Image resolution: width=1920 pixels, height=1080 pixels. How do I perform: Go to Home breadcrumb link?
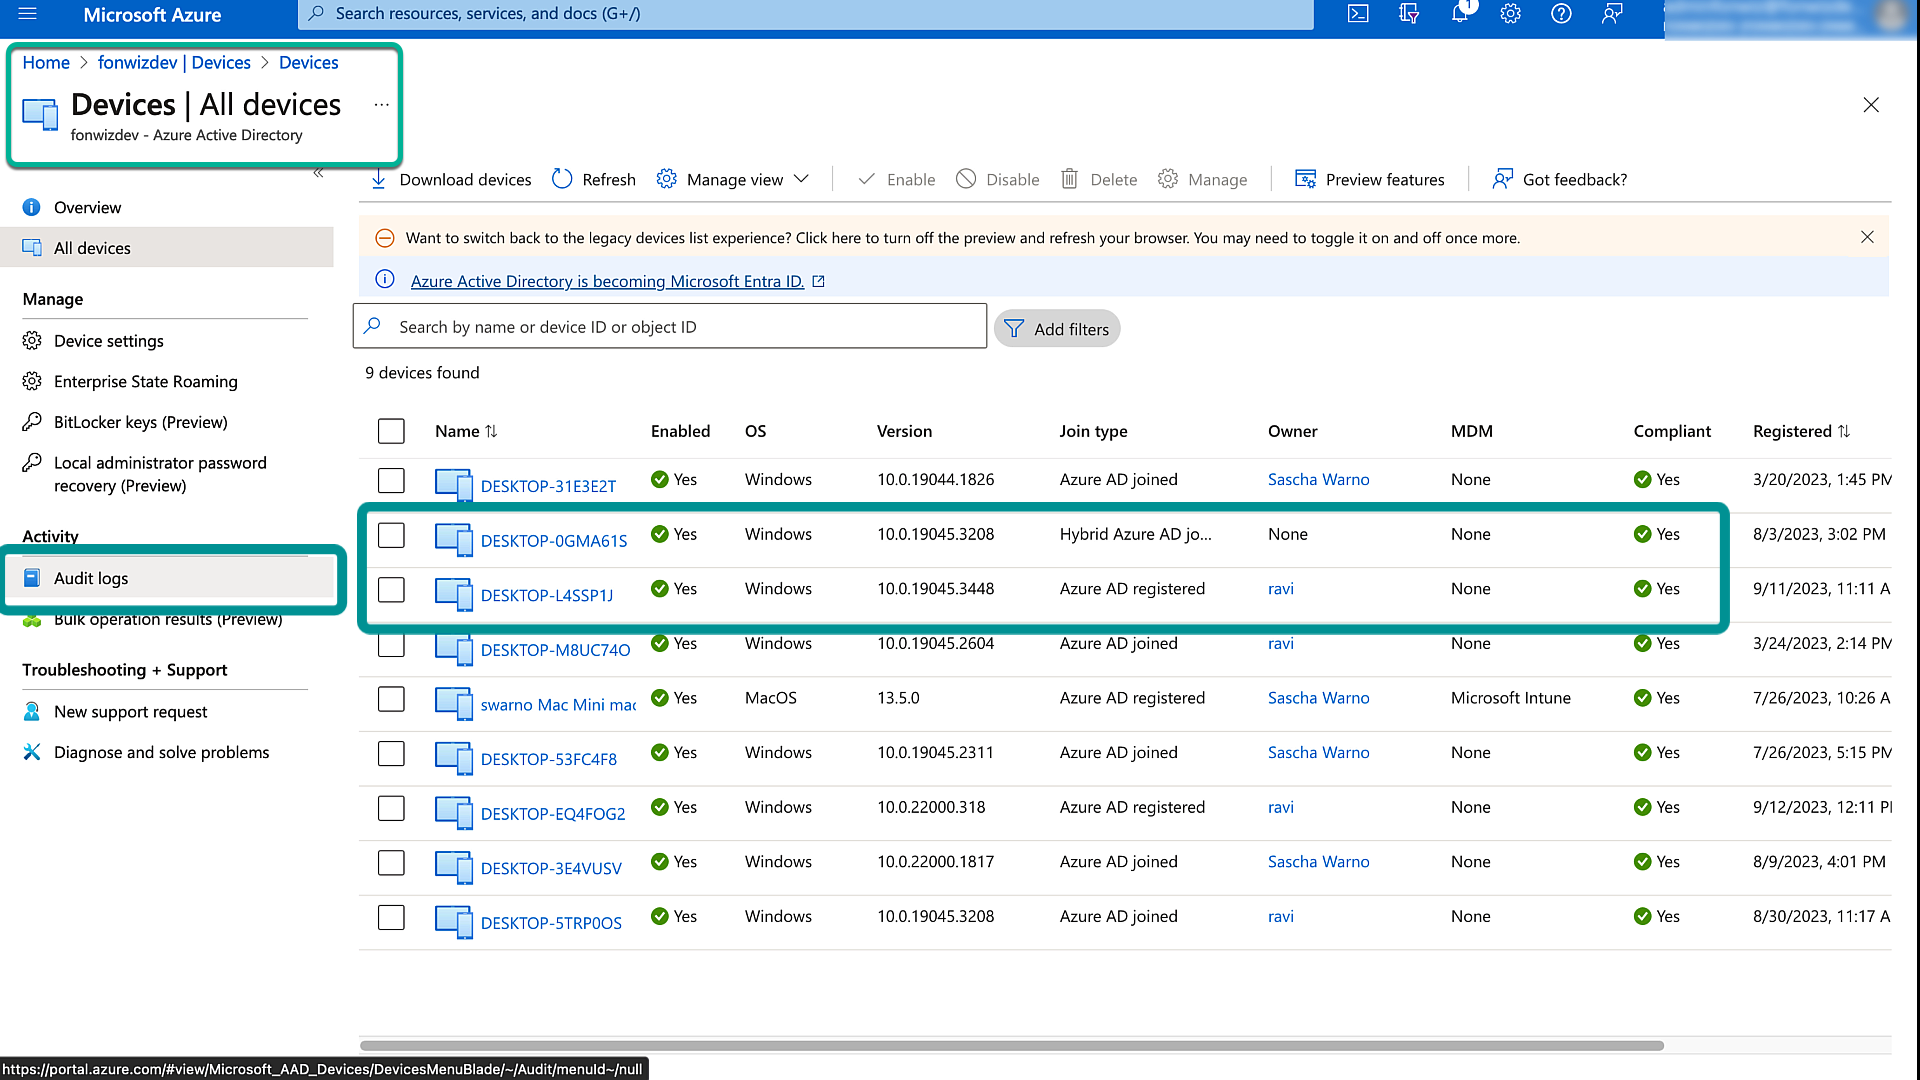(46, 62)
